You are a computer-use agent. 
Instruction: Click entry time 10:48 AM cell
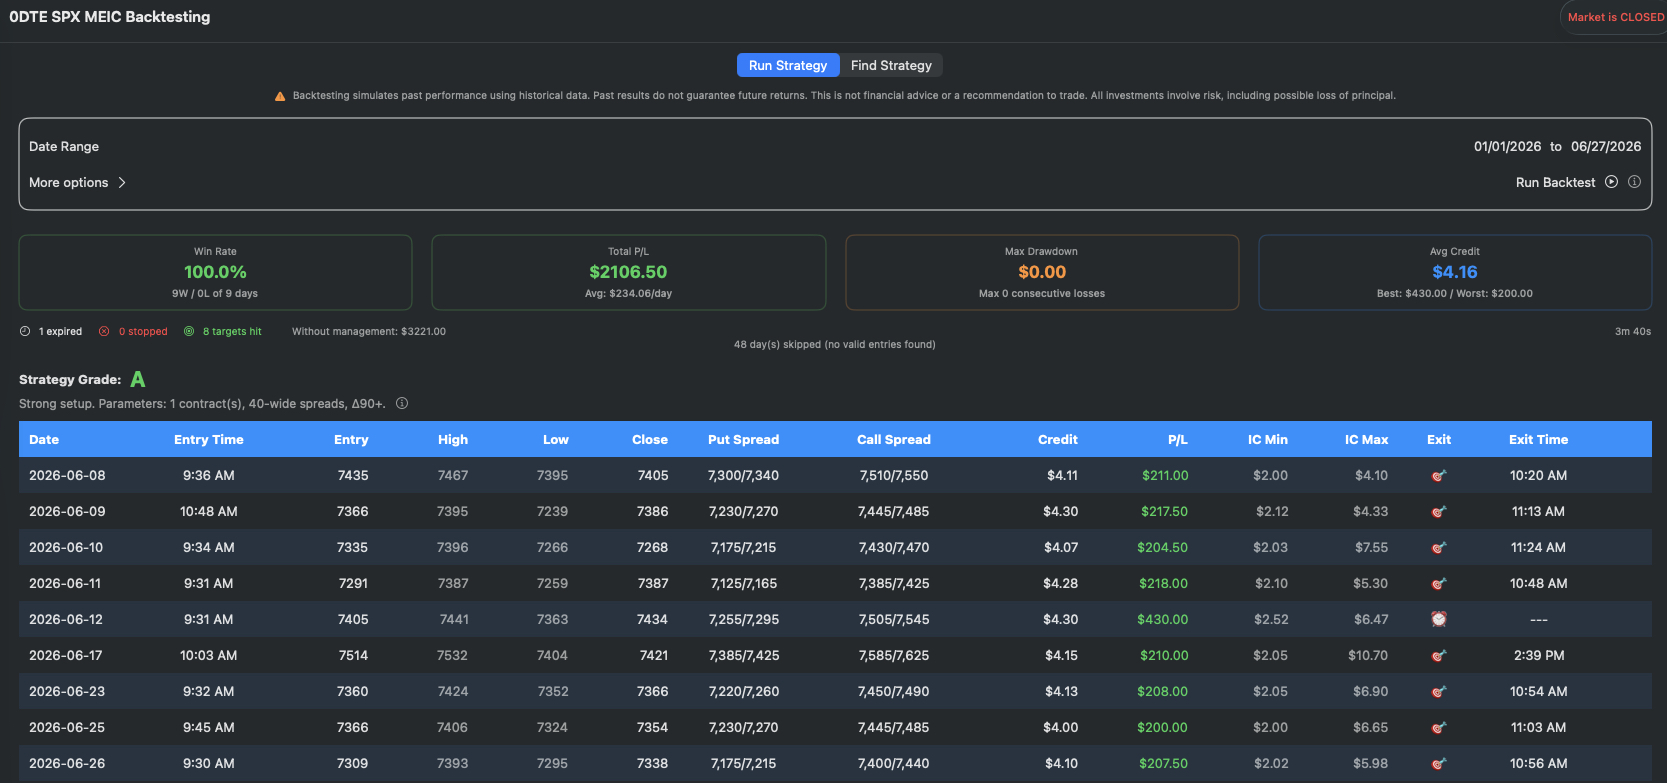click(x=208, y=511)
